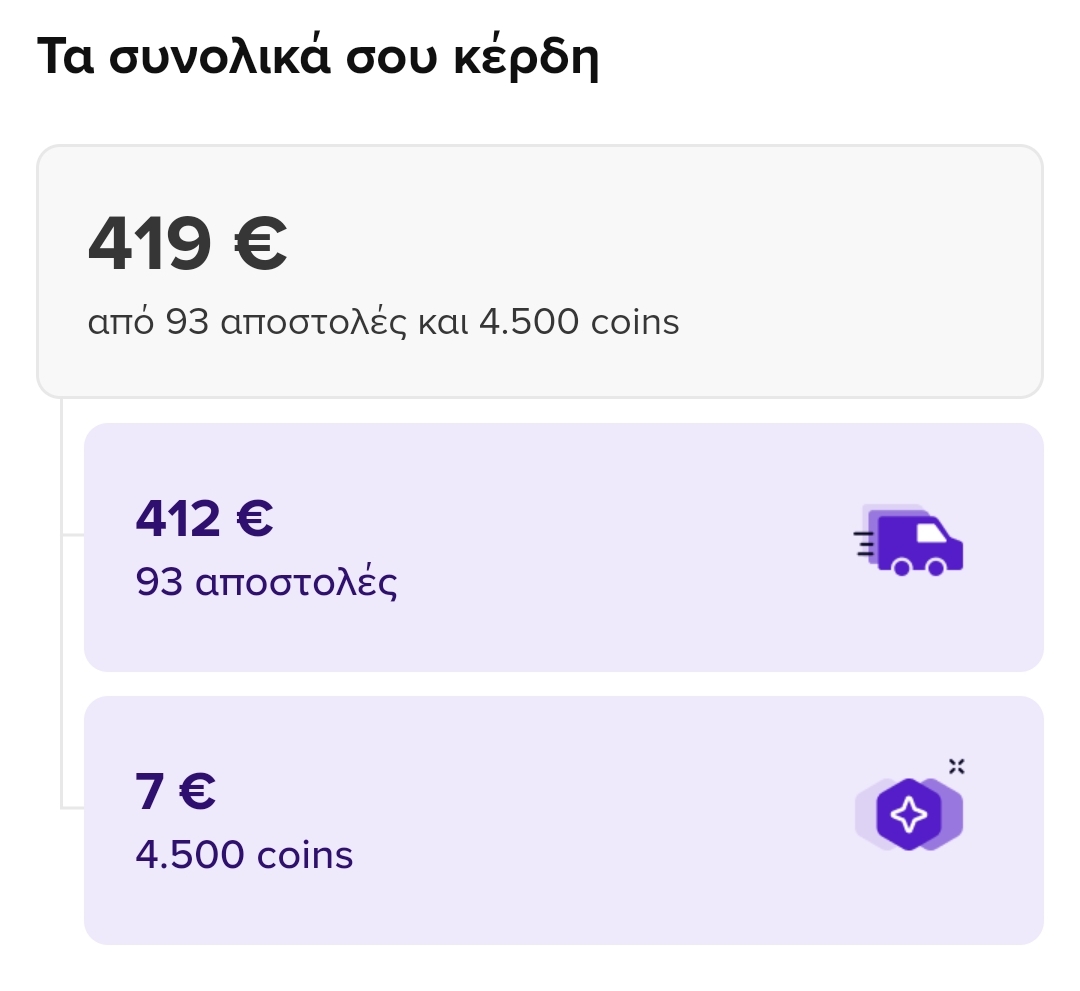Click the small sparkle above coins badge
This screenshot has height=991, width=1080.
pyautogui.click(x=957, y=766)
